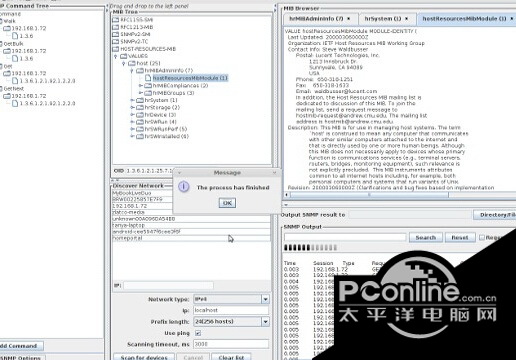Expand the hrSWInstalled (6) tree node

pyautogui.click(x=132, y=136)
